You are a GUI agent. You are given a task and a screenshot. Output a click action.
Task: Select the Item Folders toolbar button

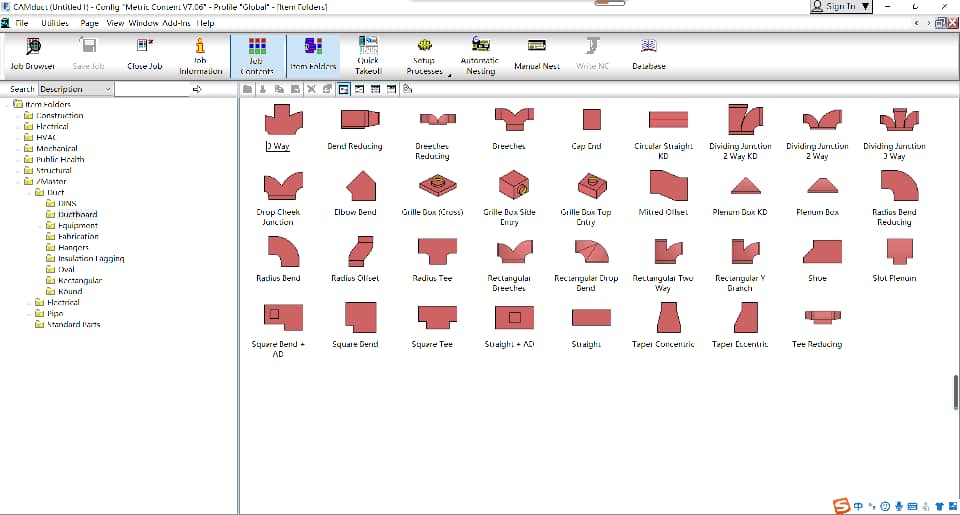point(313,55)
